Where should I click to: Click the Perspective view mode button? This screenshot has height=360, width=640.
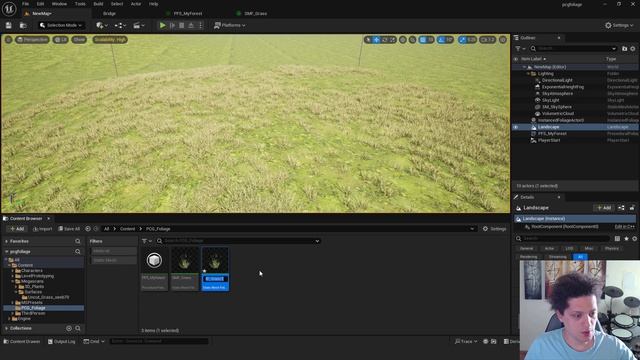(32, 40)
